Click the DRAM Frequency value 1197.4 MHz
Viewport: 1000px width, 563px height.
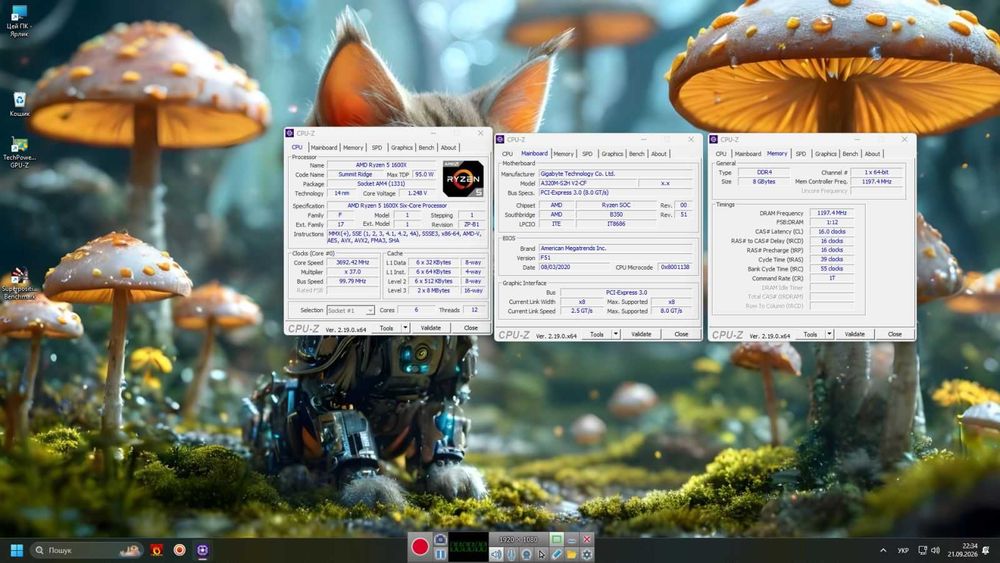[x=832, y=213]
